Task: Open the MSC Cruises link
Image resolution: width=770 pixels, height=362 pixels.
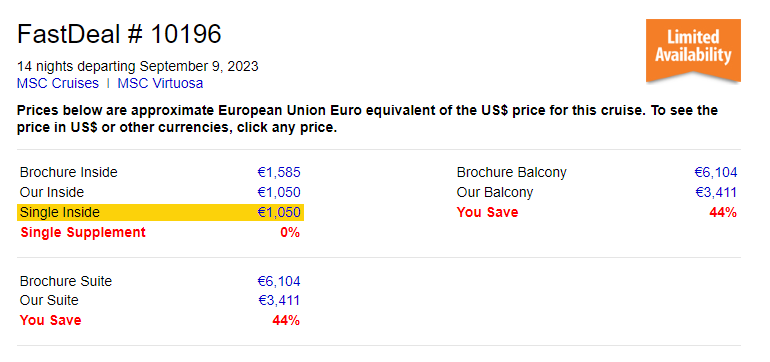Action: click(57, 84)
